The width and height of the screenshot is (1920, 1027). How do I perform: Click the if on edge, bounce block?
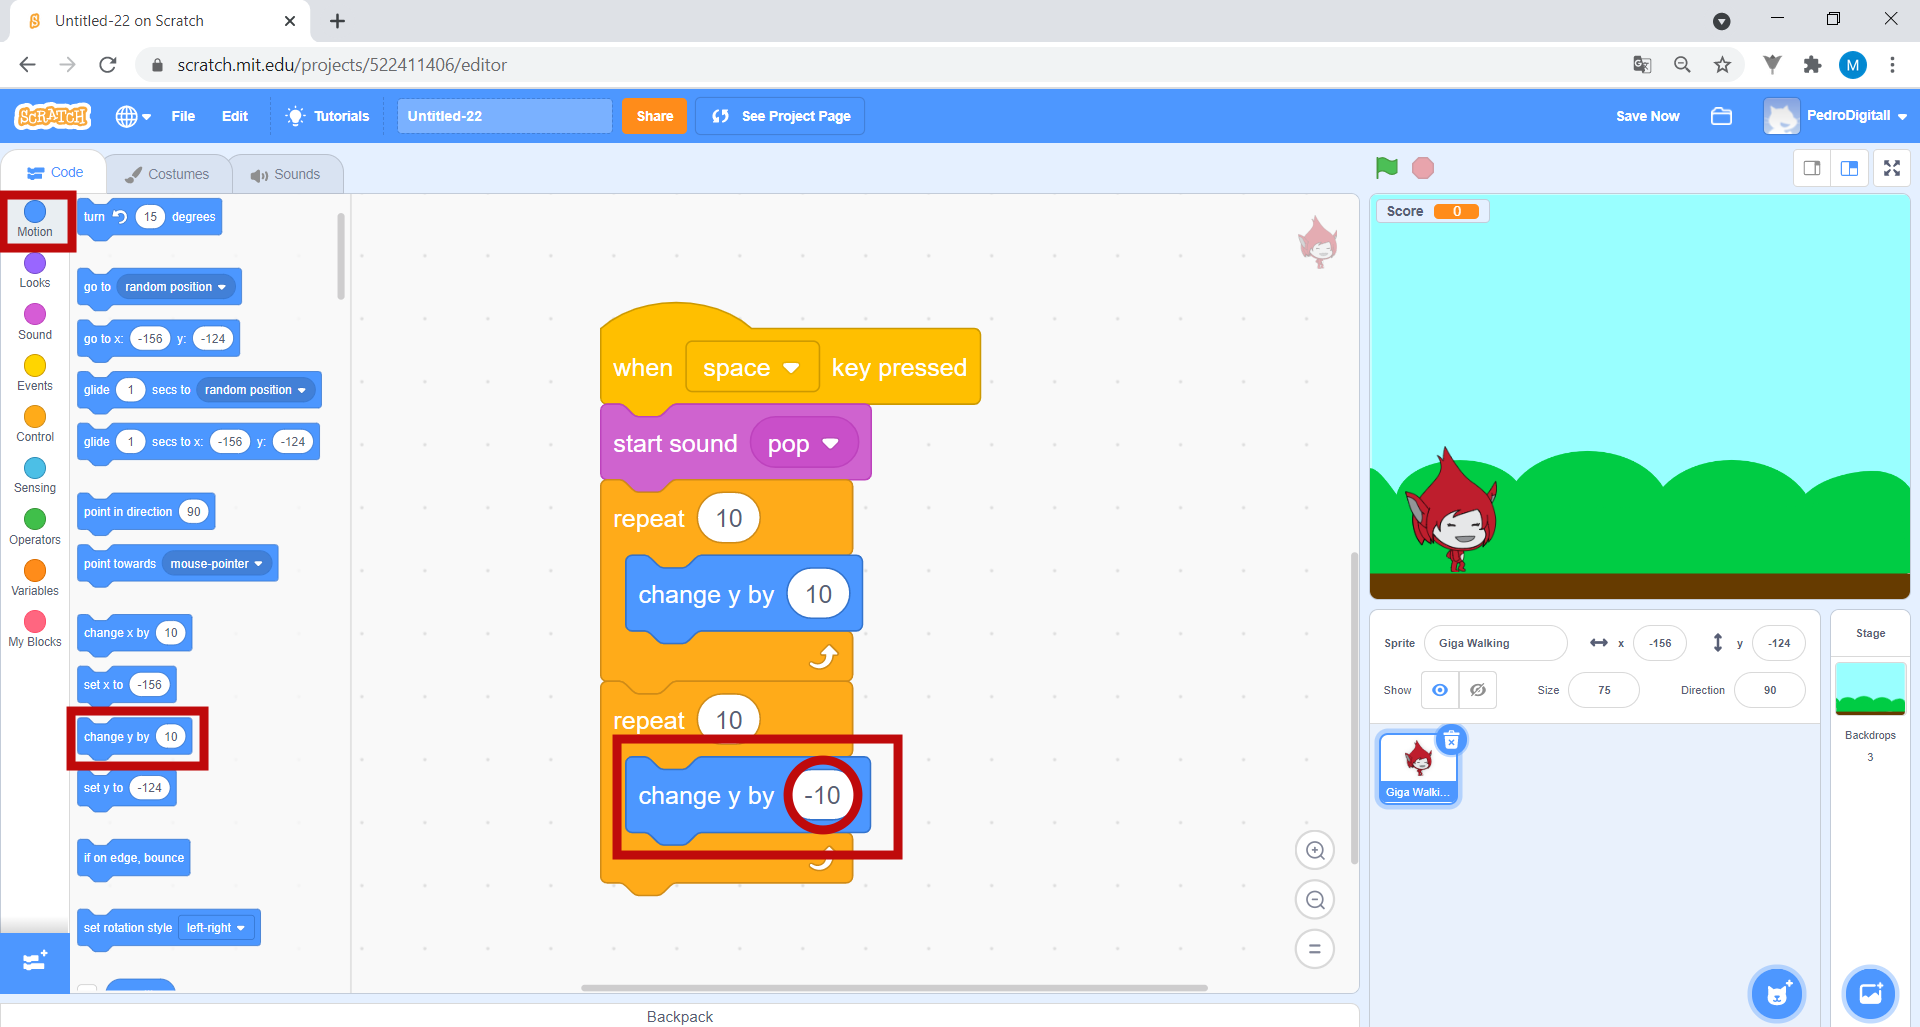pos(134,858)
